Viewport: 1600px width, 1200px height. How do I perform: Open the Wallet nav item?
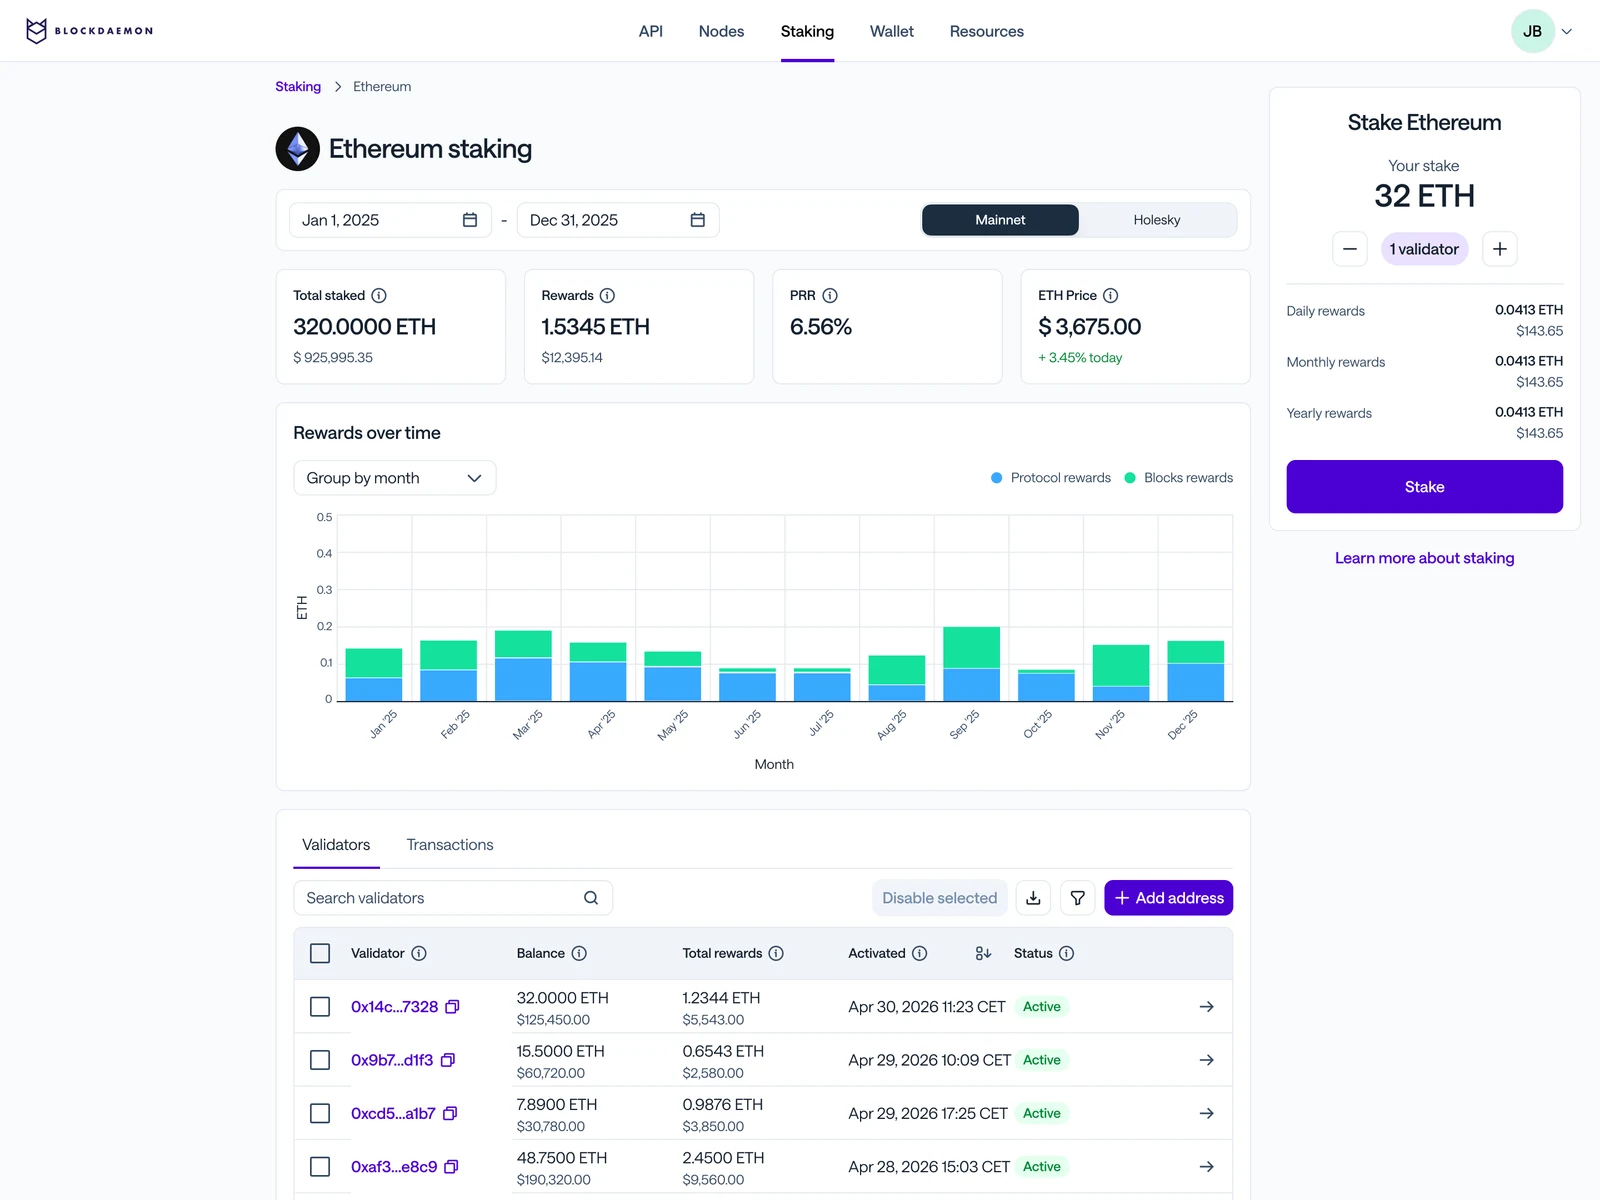892,31
